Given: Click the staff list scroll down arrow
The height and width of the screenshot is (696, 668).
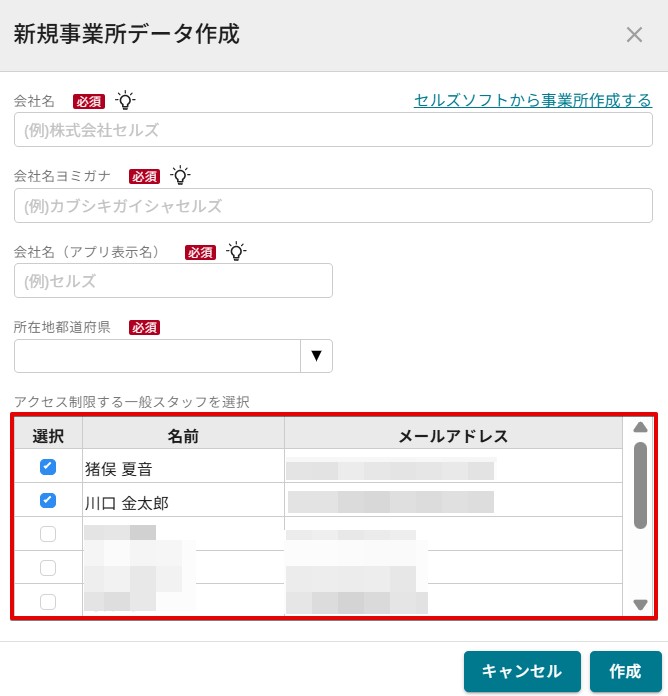Looking at the screenshot, I should point(640,605).
